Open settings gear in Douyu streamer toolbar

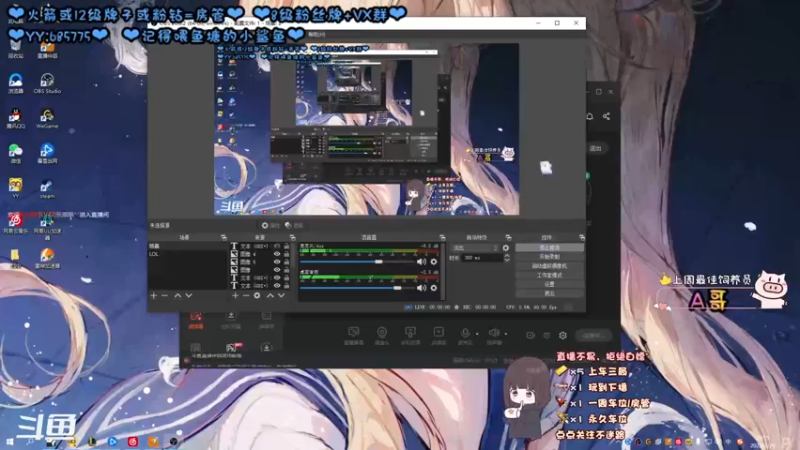pos(563,335)
